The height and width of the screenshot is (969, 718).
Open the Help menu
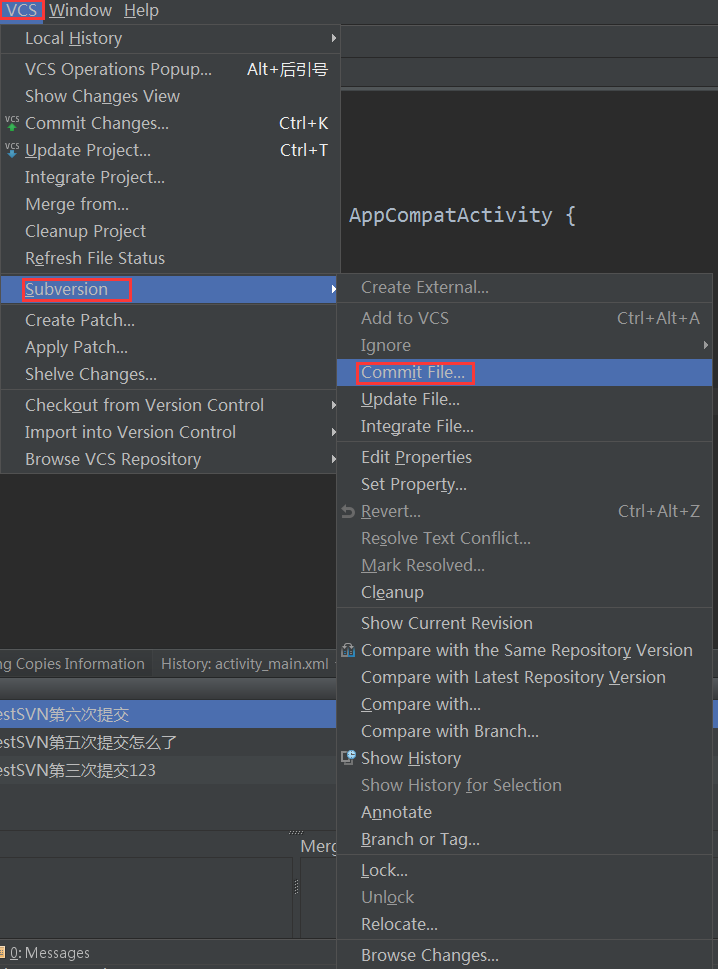141,11
